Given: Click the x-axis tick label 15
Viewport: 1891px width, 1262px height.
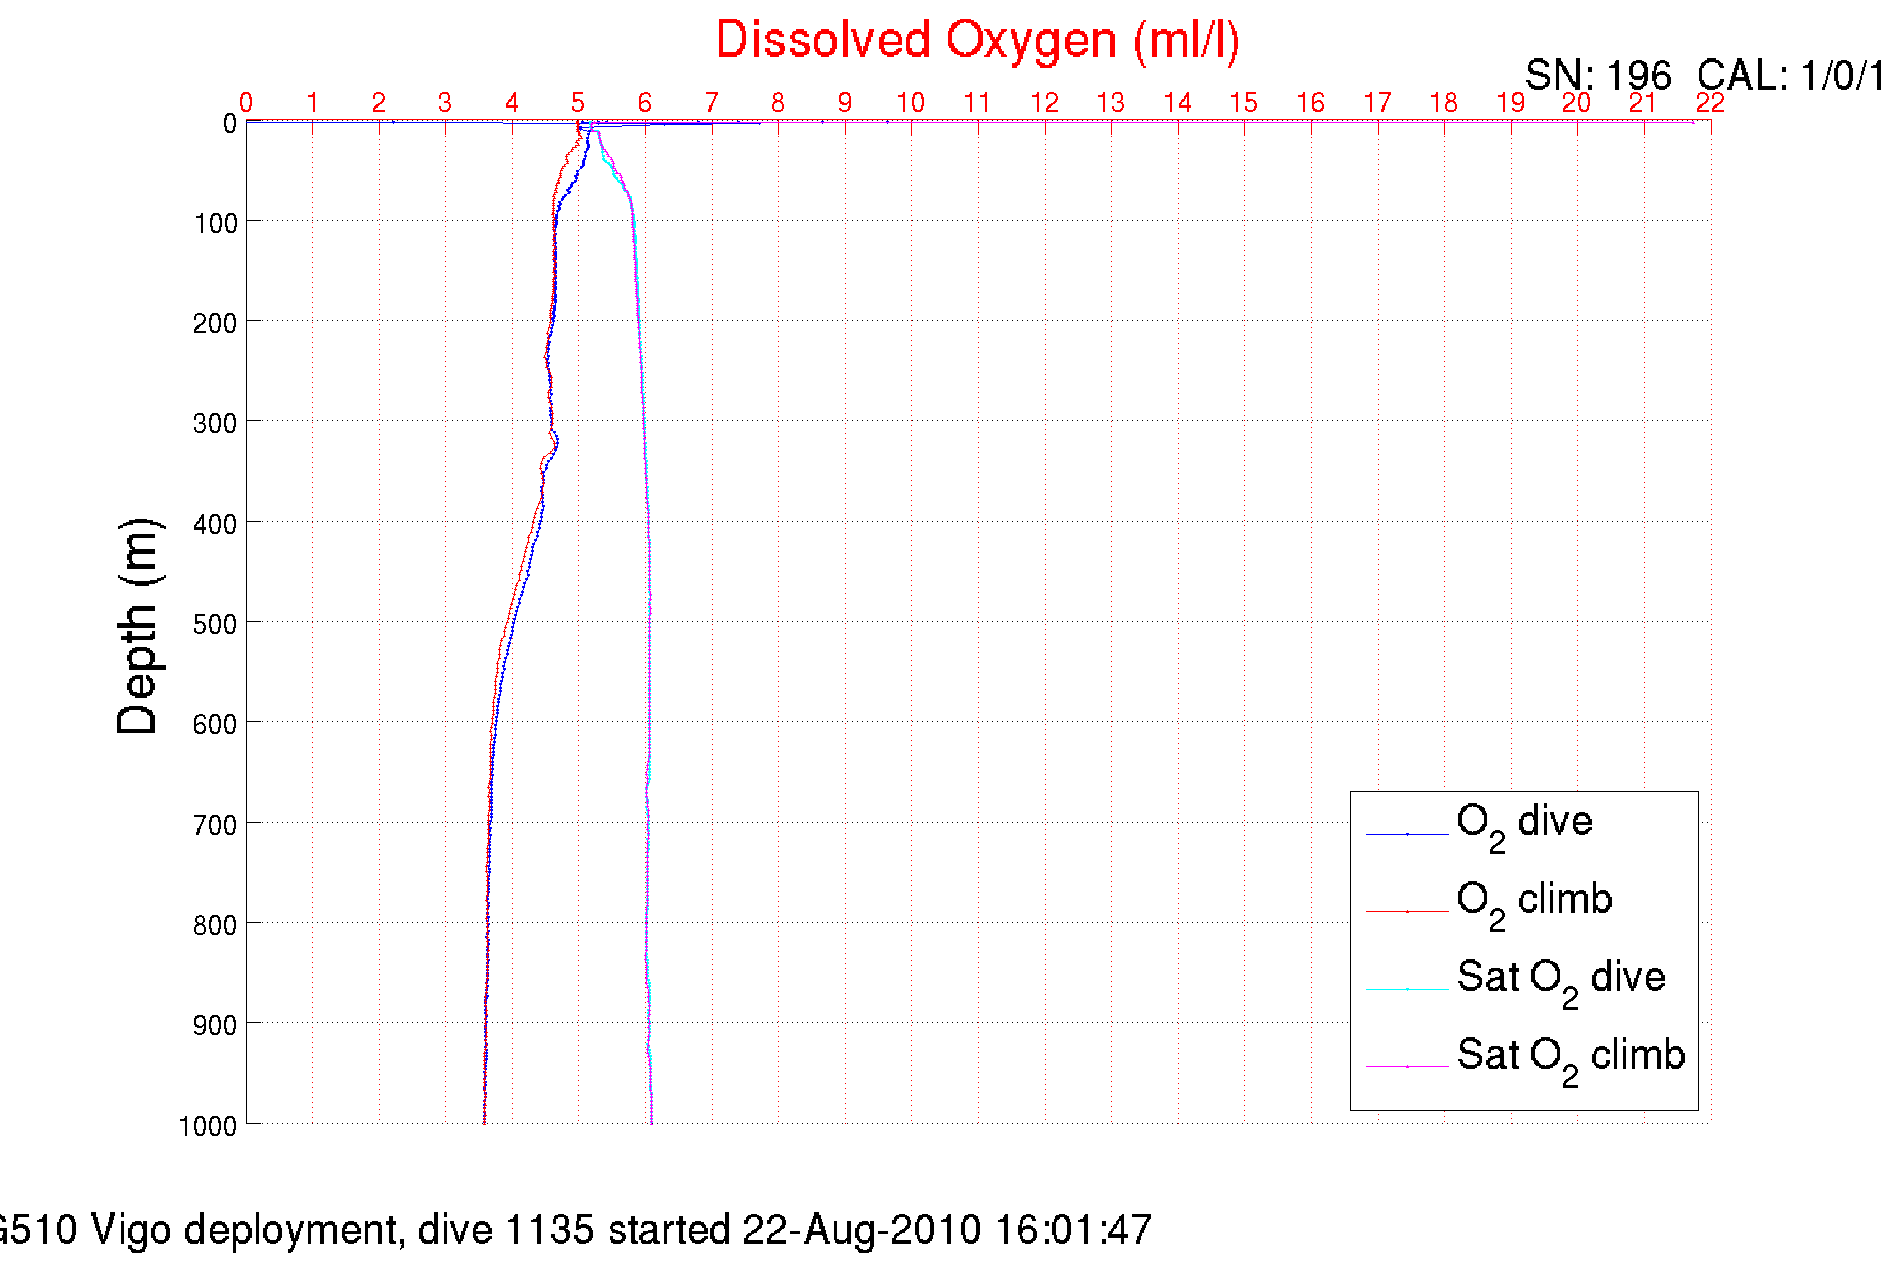Looking at the screenshot, I should tap(1244, 103).
